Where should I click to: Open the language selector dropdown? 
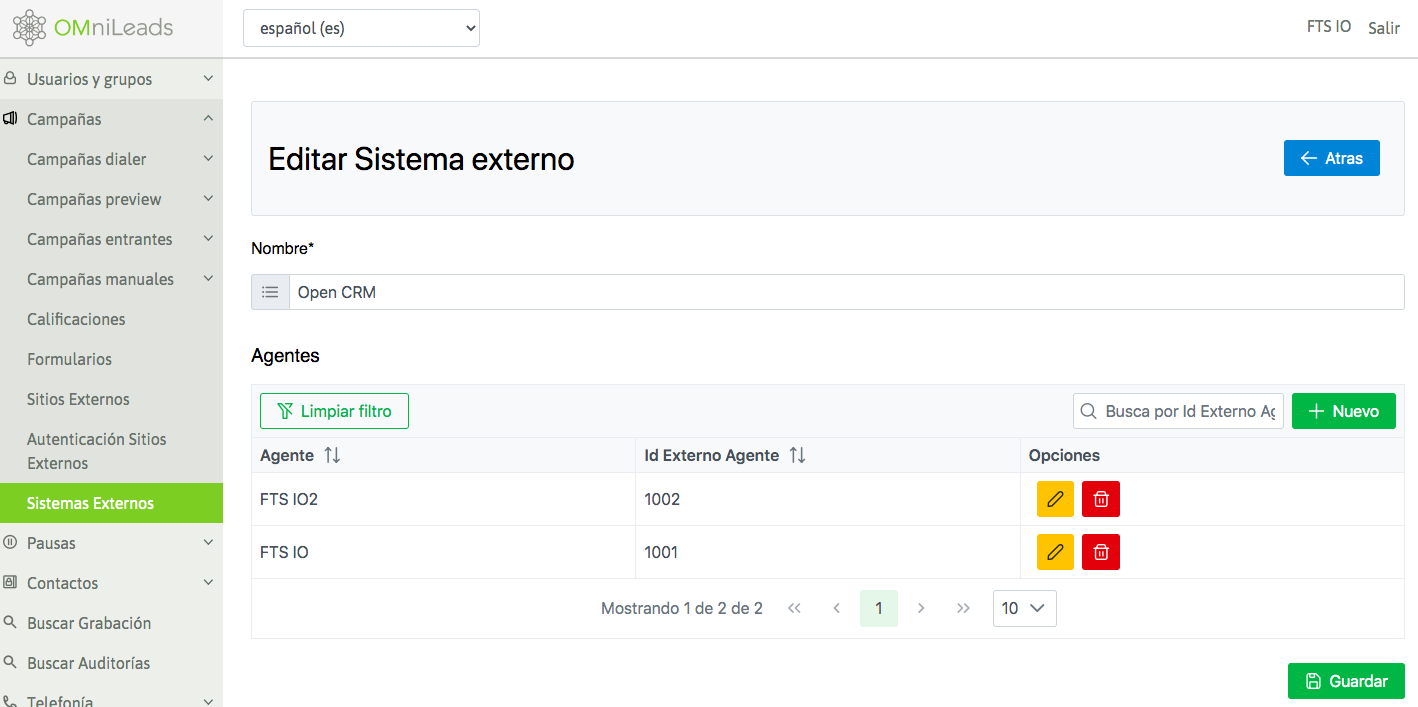point(361,28)
